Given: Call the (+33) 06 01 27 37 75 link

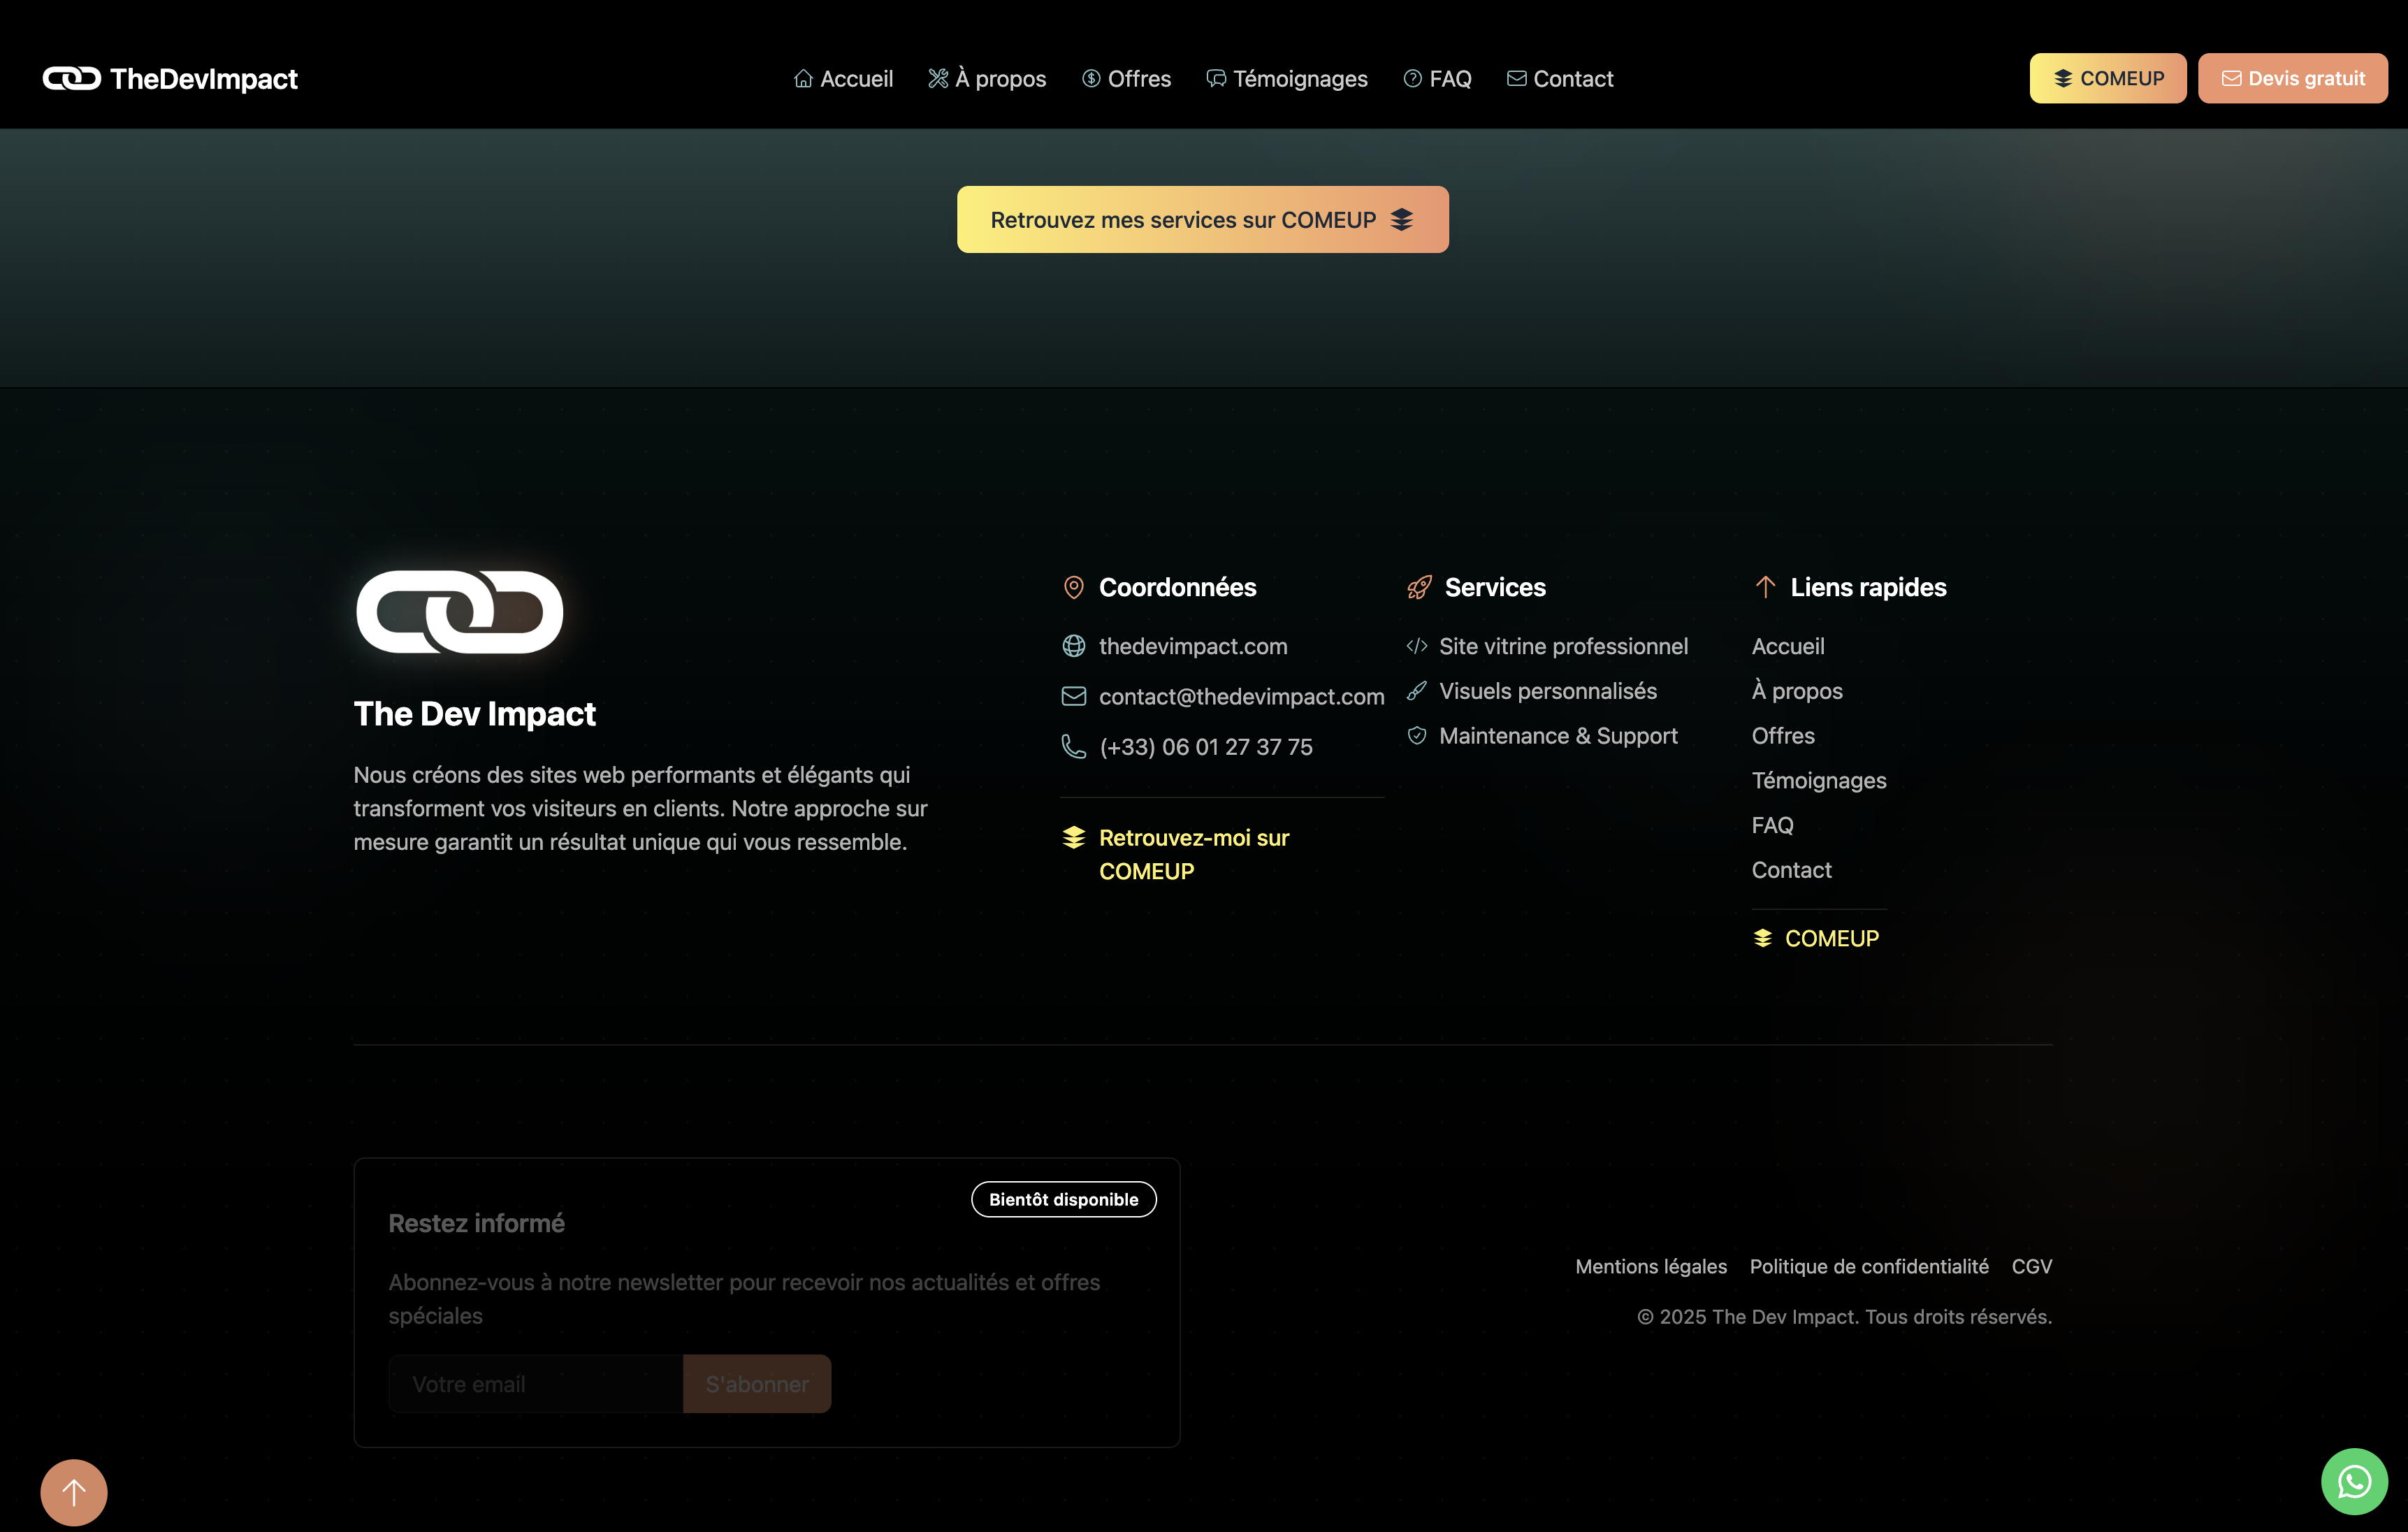Looking at the screenshot, I should click(x=1205, y=747).
